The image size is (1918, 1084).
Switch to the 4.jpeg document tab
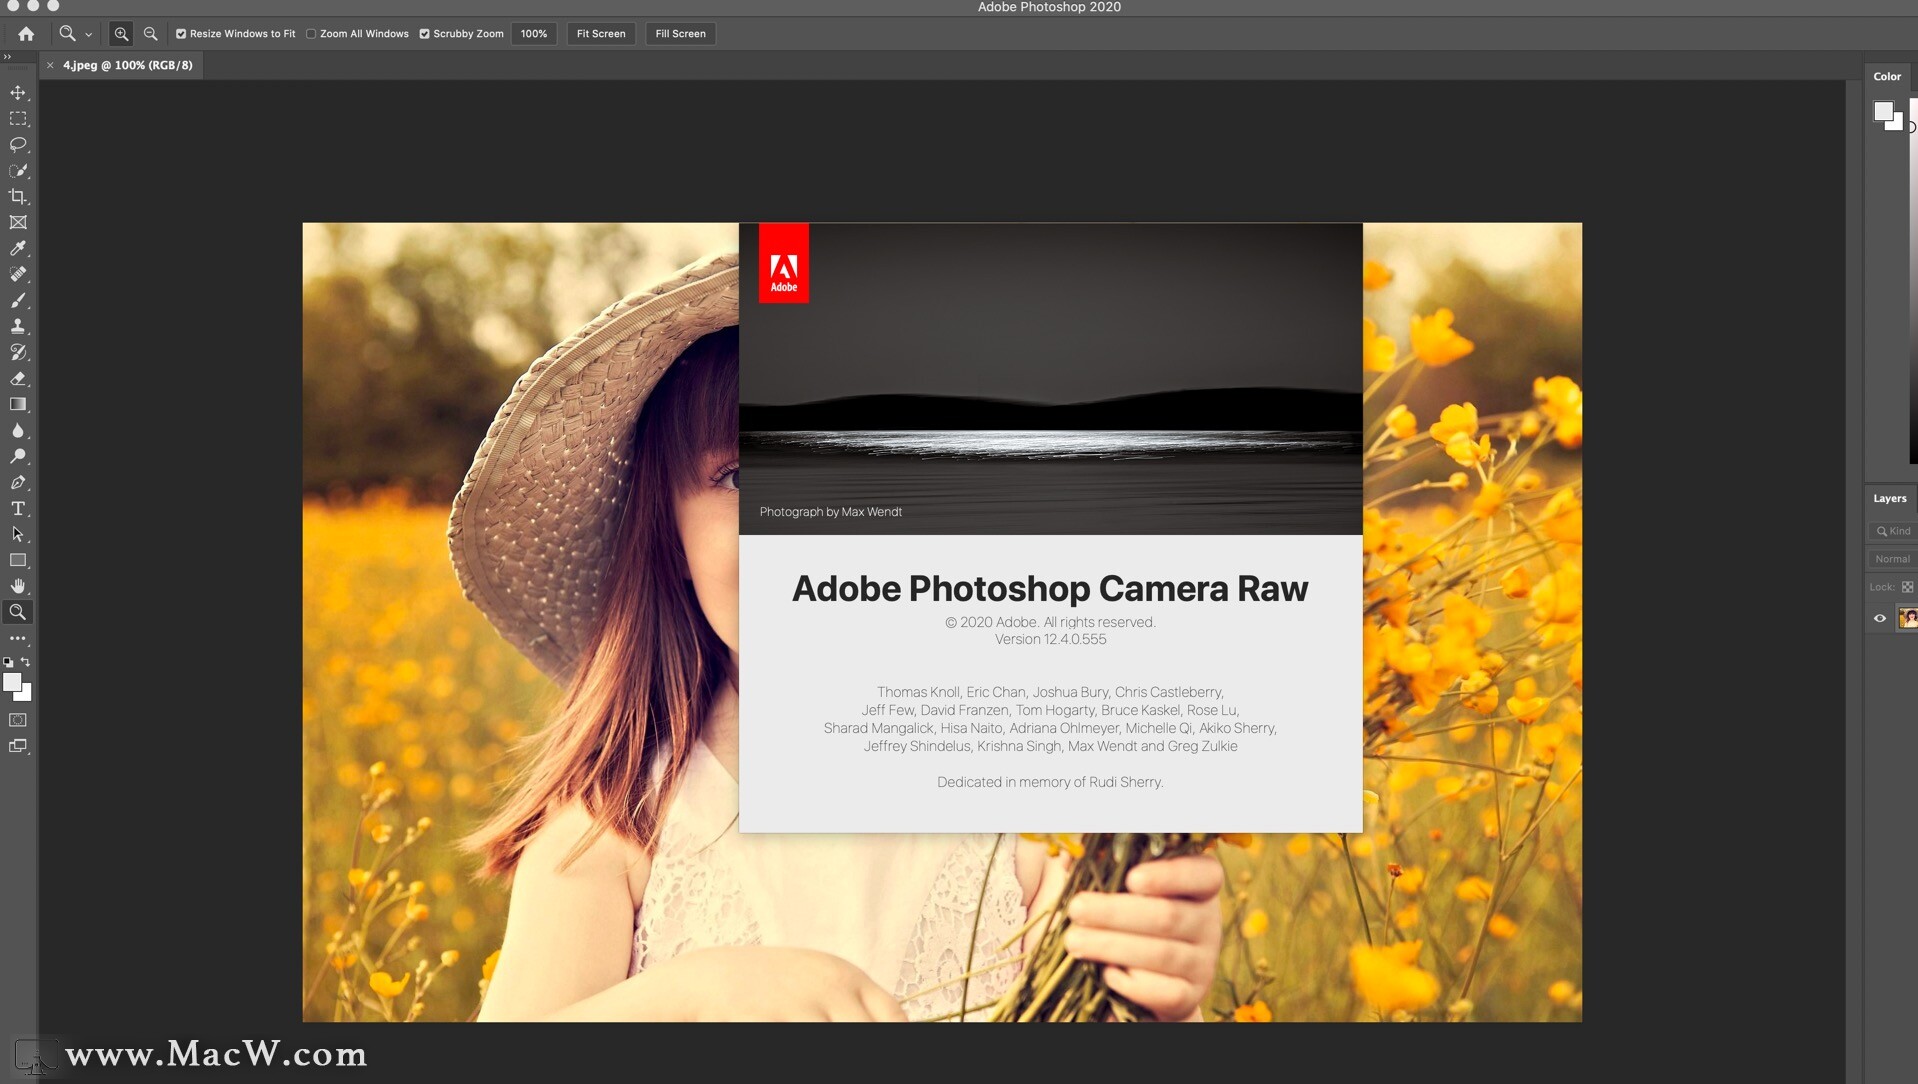tap(128, 65)
